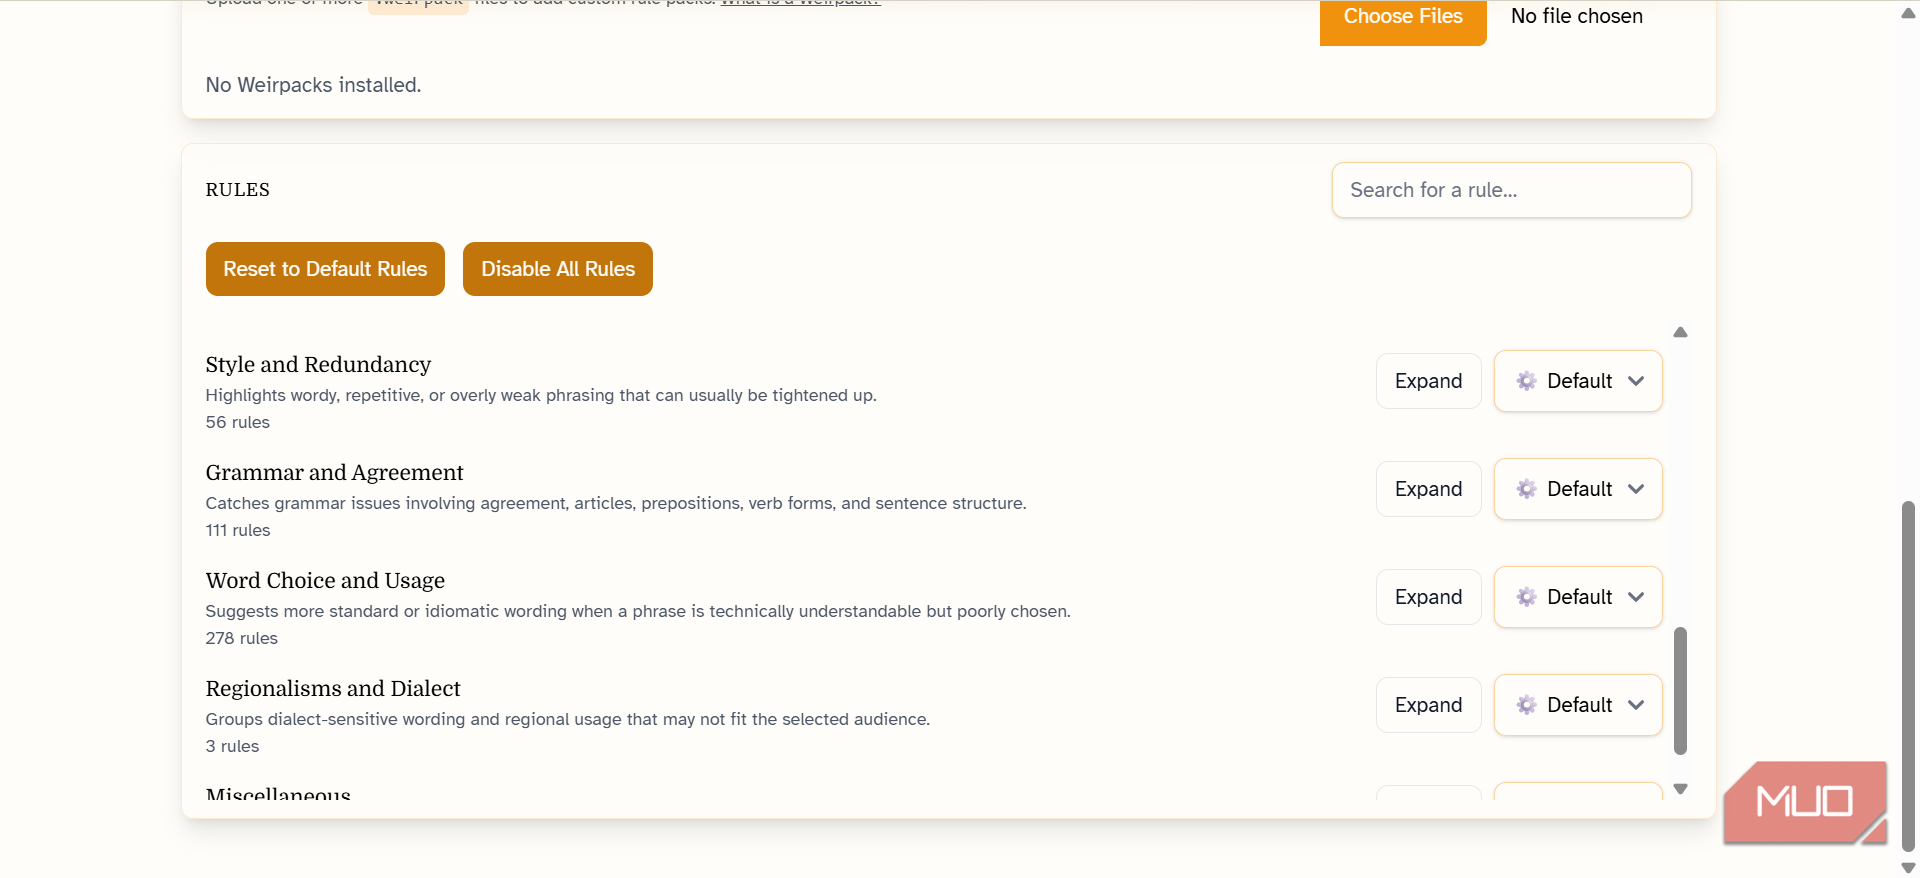Expand the Regionalisms and Dialect category
This screenshot has height=878, width=1920.
(x=1428, y=705)
